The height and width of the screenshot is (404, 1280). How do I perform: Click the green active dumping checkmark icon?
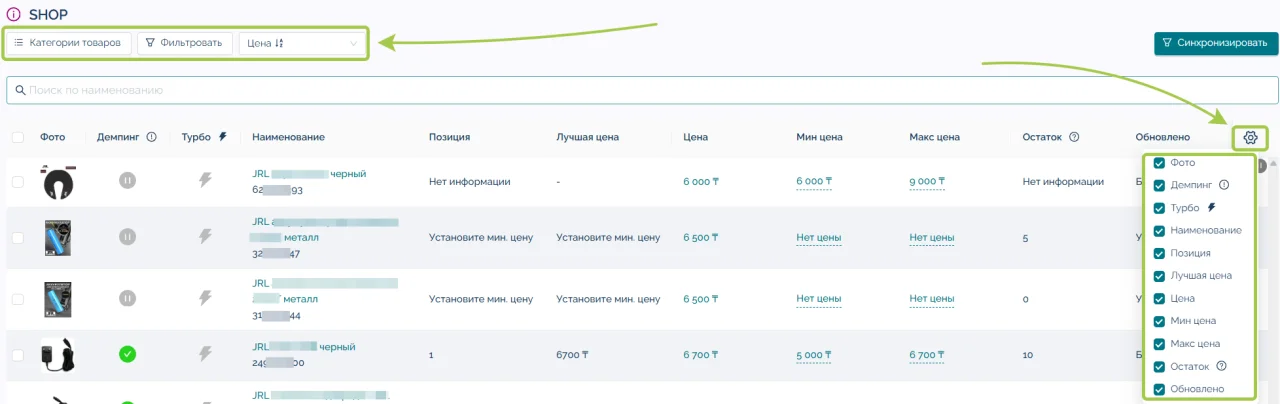[x=127, y=353]
